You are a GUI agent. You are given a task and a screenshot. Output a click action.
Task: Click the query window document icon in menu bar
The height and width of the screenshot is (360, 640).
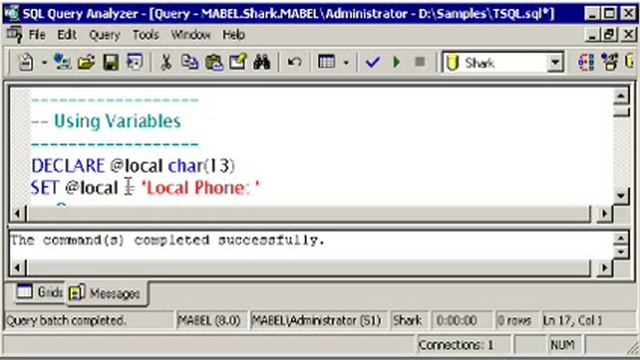click(x=14, y=35)
